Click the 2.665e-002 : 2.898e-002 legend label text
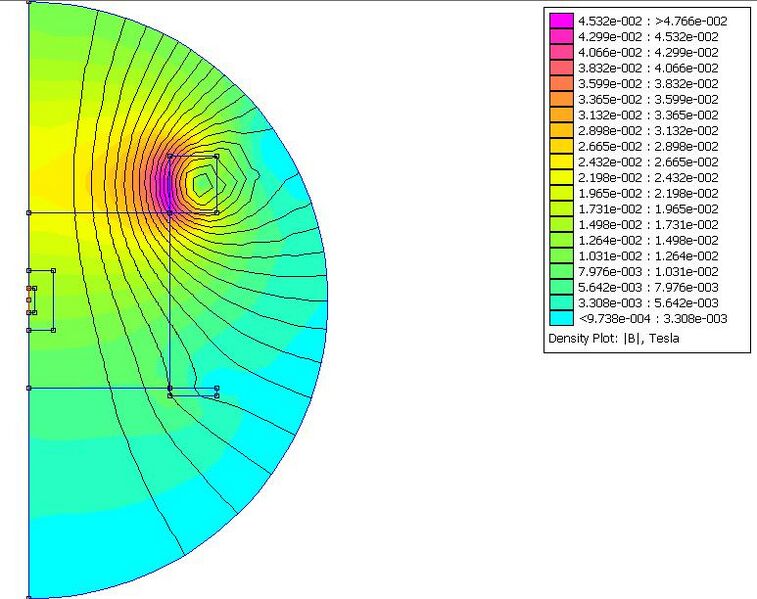Viewport: 757px width, 599px height. point(648,146)
